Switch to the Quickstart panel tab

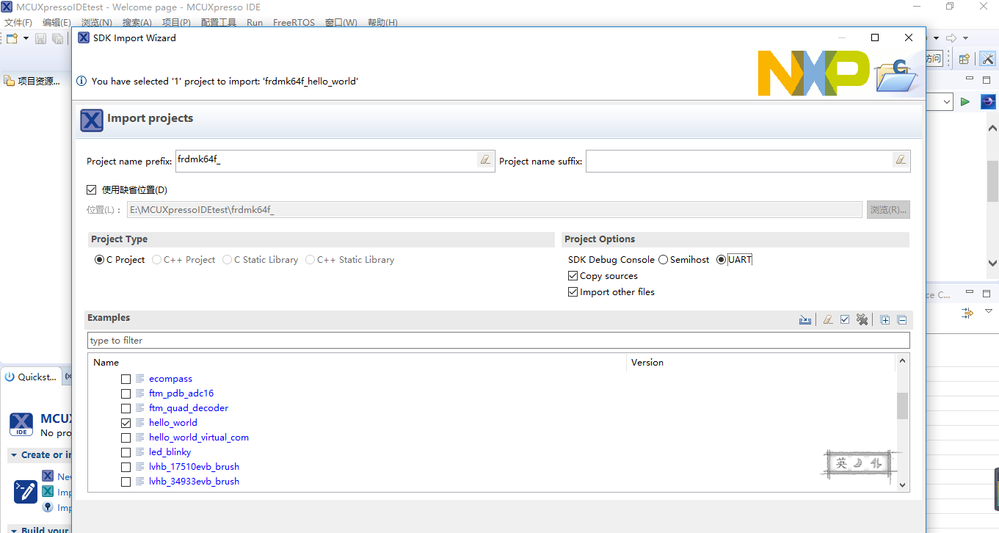31,377
